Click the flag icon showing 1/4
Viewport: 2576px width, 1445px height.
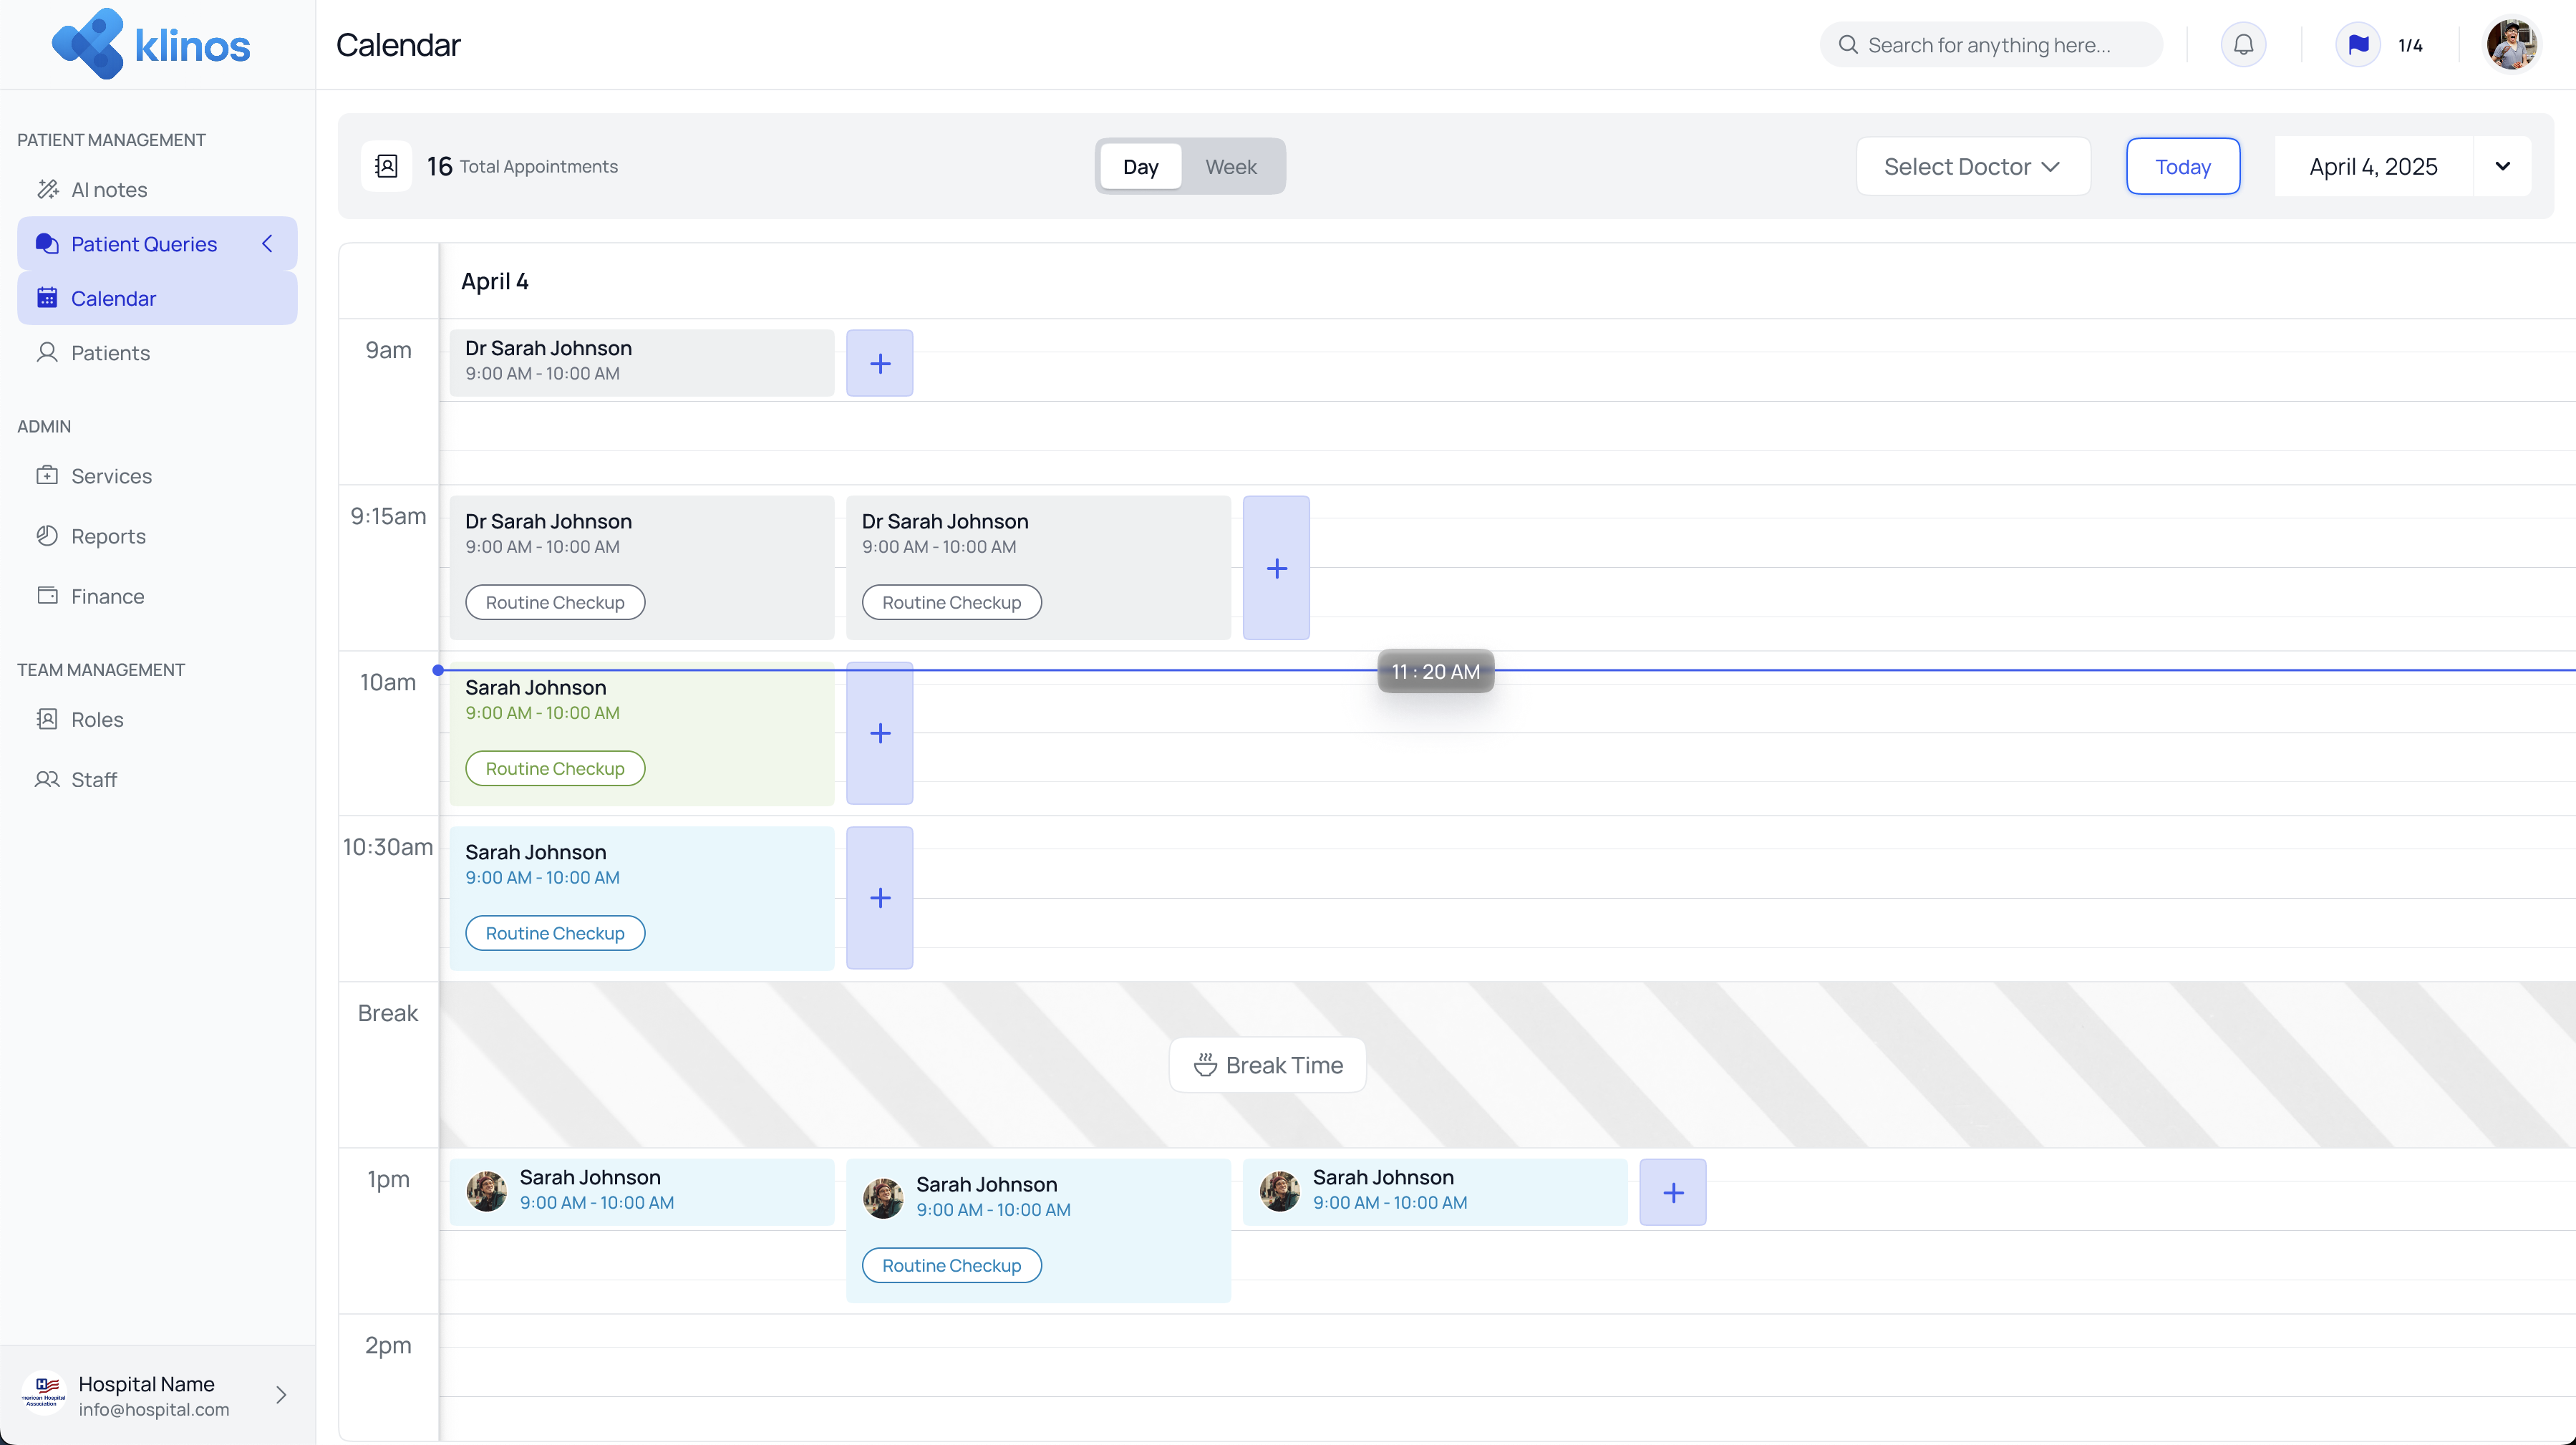pos(2358,44)
